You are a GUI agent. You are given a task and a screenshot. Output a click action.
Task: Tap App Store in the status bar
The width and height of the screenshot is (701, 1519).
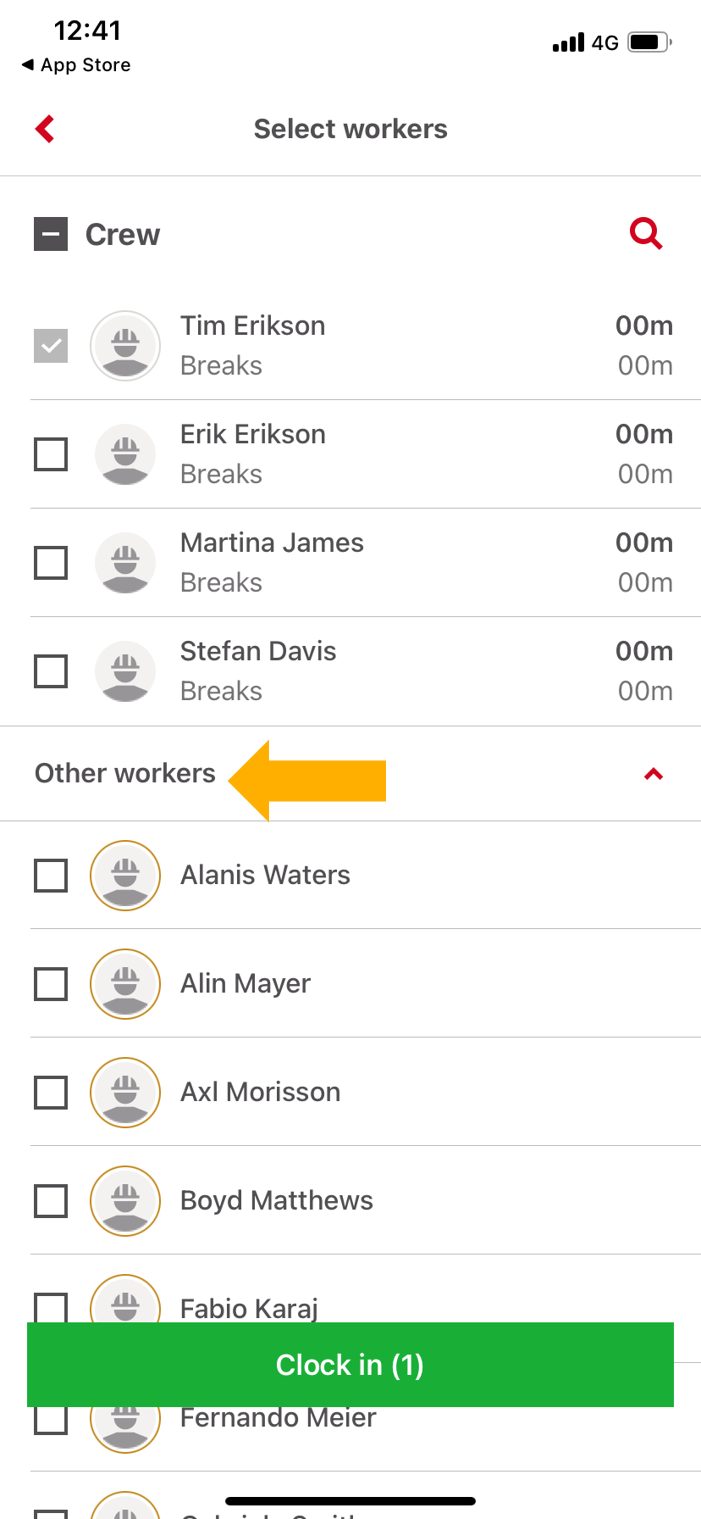pyautogui.click(x=75, y=65)
